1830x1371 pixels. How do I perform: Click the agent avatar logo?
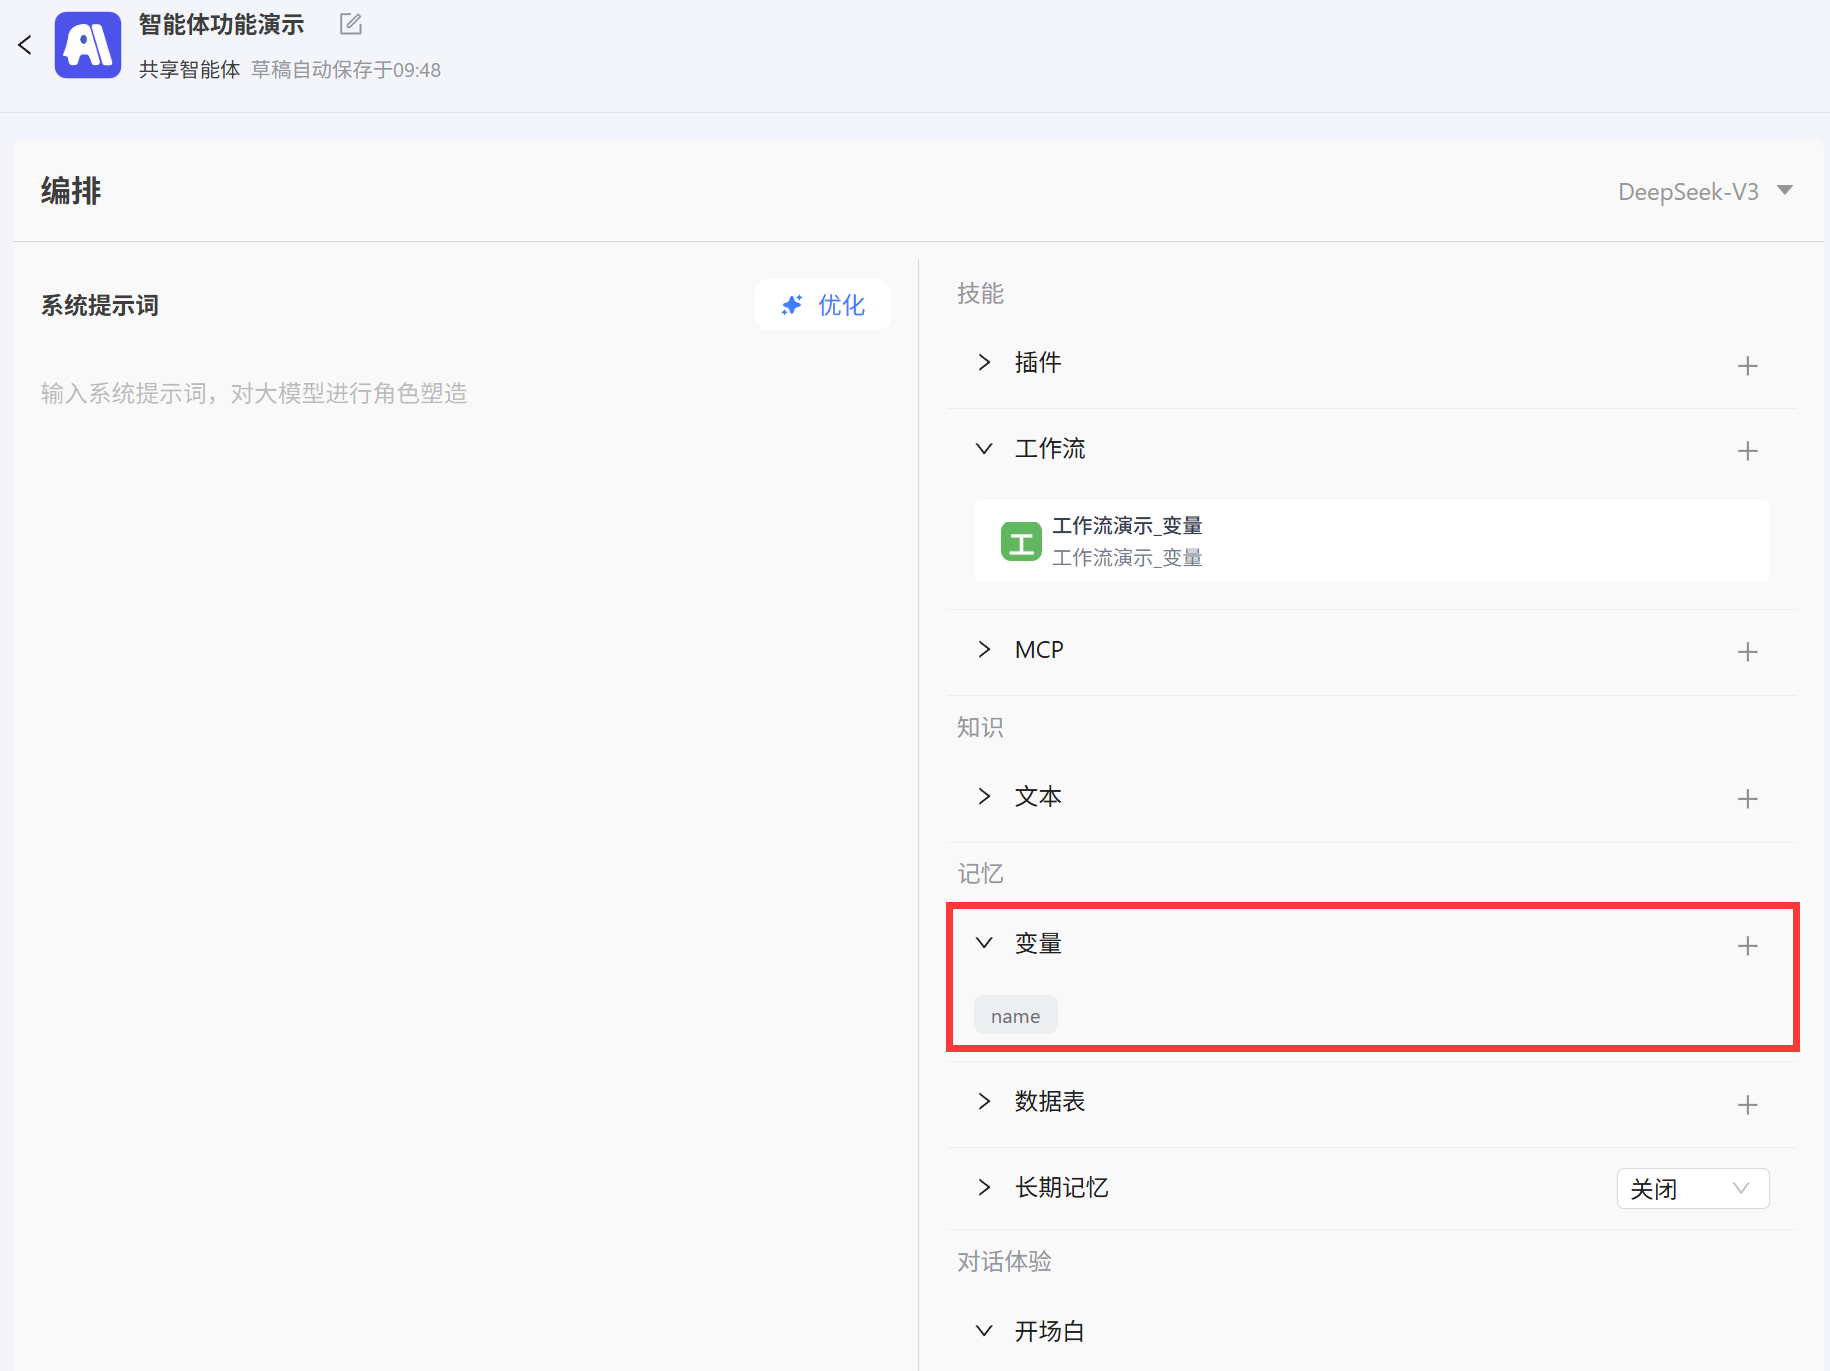[88, 45]
